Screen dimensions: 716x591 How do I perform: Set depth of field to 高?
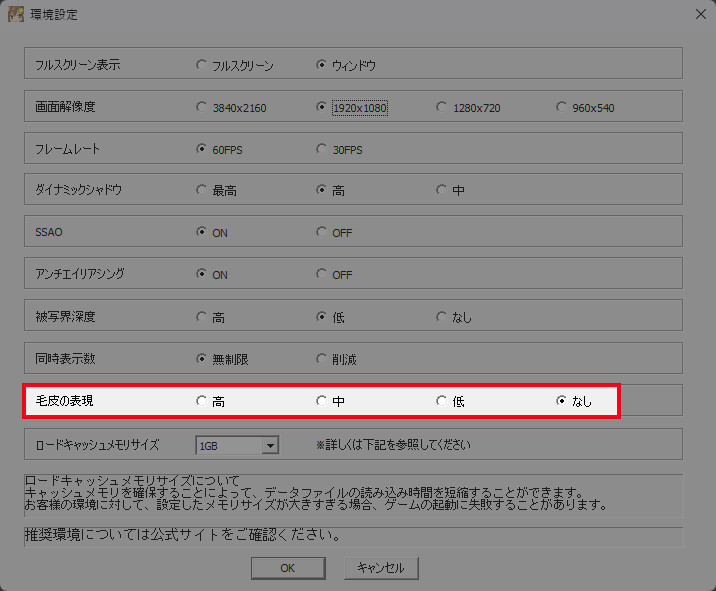click(x=203, y=317)
